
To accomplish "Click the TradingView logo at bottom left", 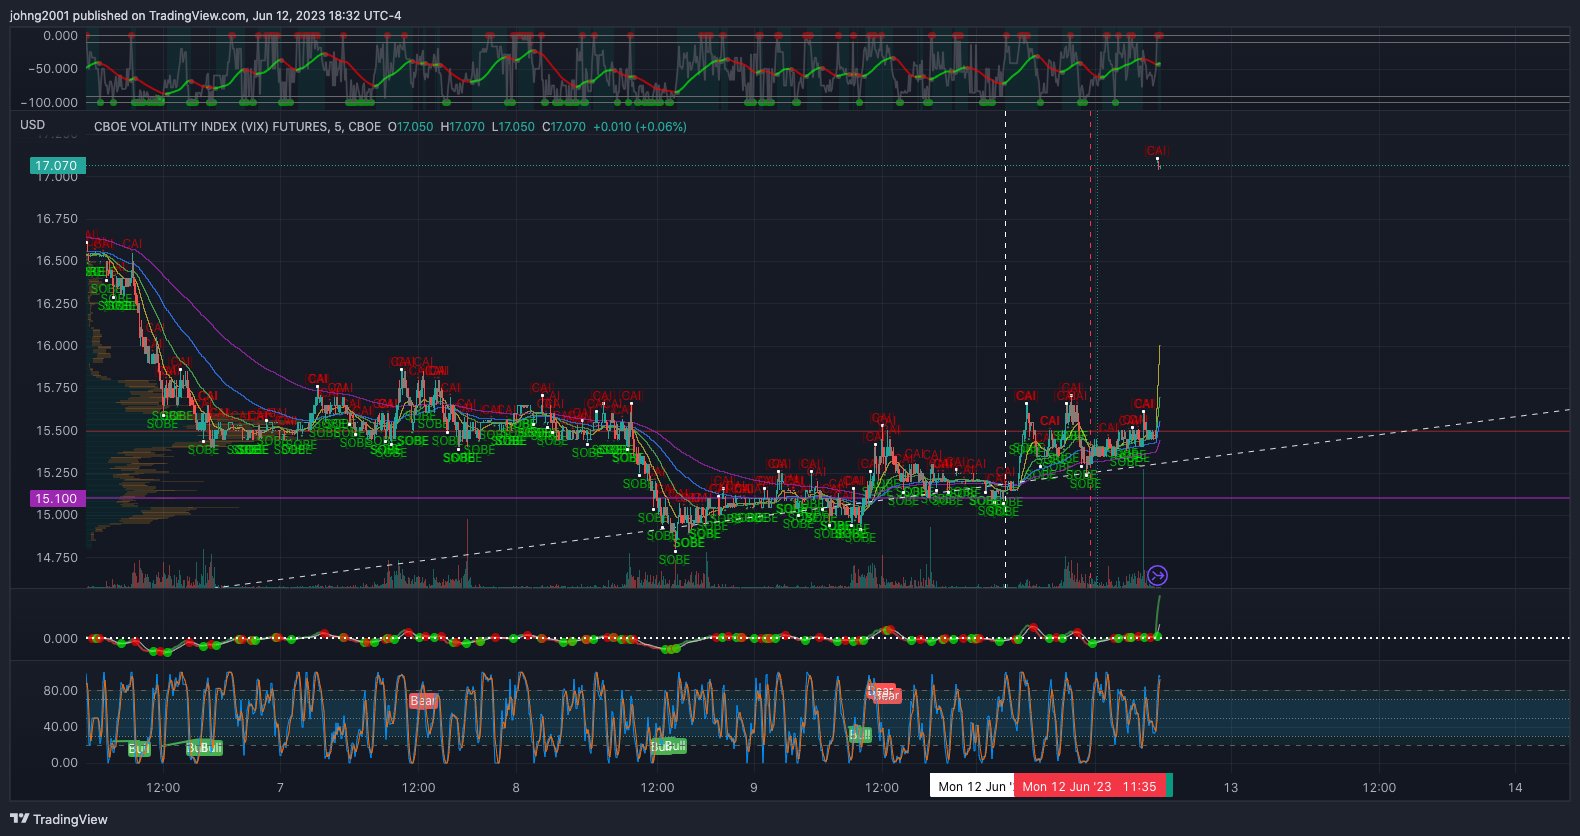I will point(59,819).
